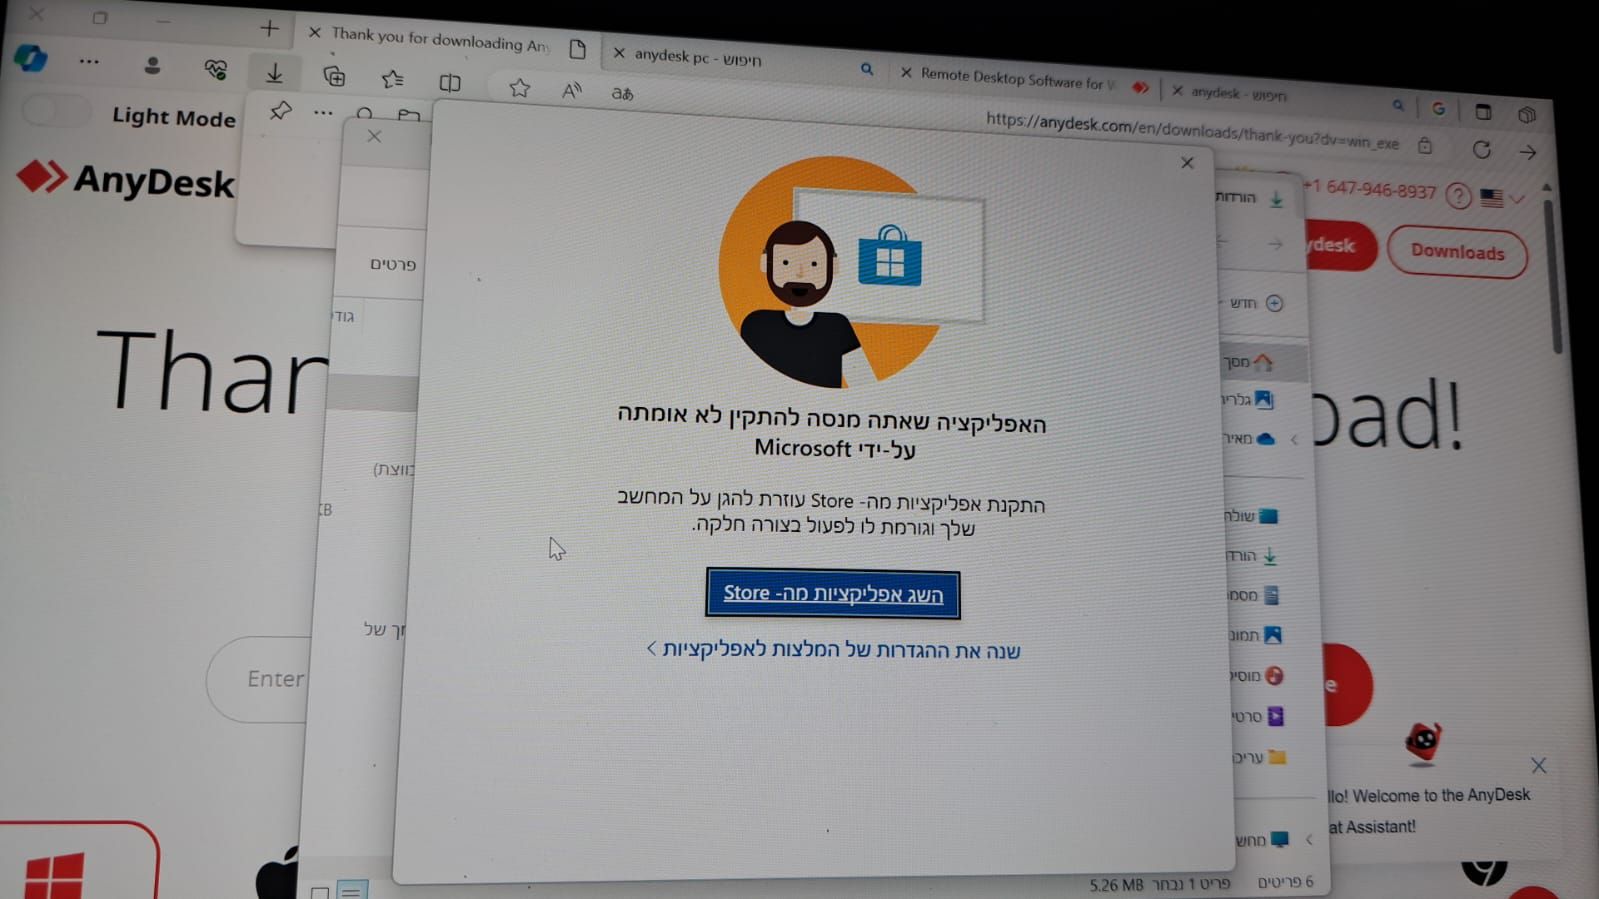Viewport: 1599px width, 899px height.
Task: Click the translate page icon
Action: (x=622, y=93)
